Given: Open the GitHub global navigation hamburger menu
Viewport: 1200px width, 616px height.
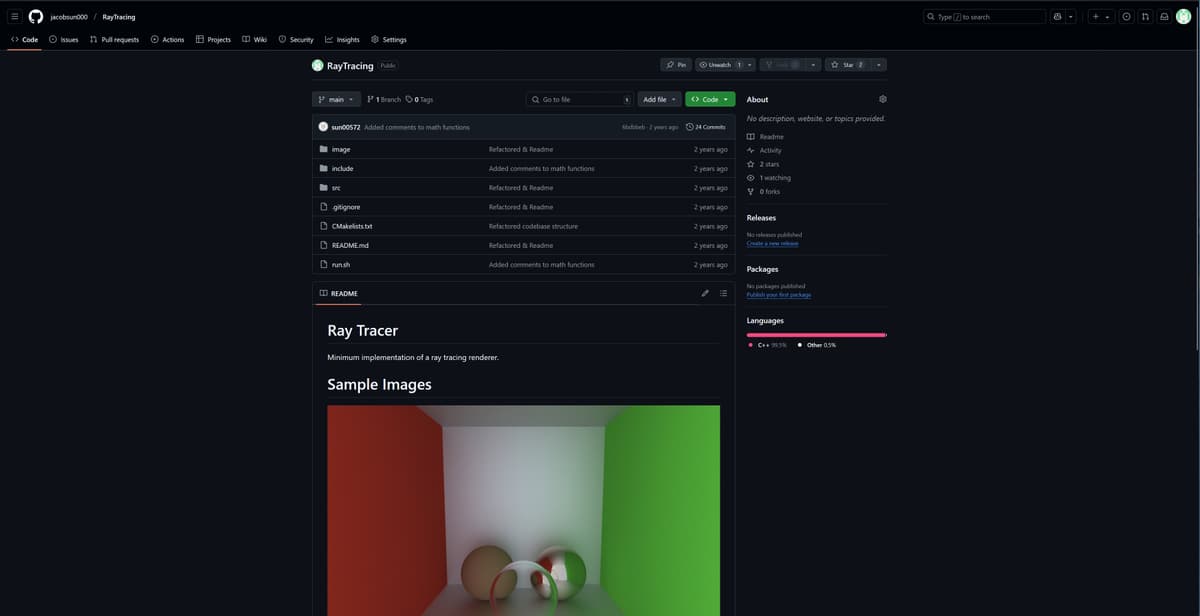Looking at the screenshot, I should [15, 16].
